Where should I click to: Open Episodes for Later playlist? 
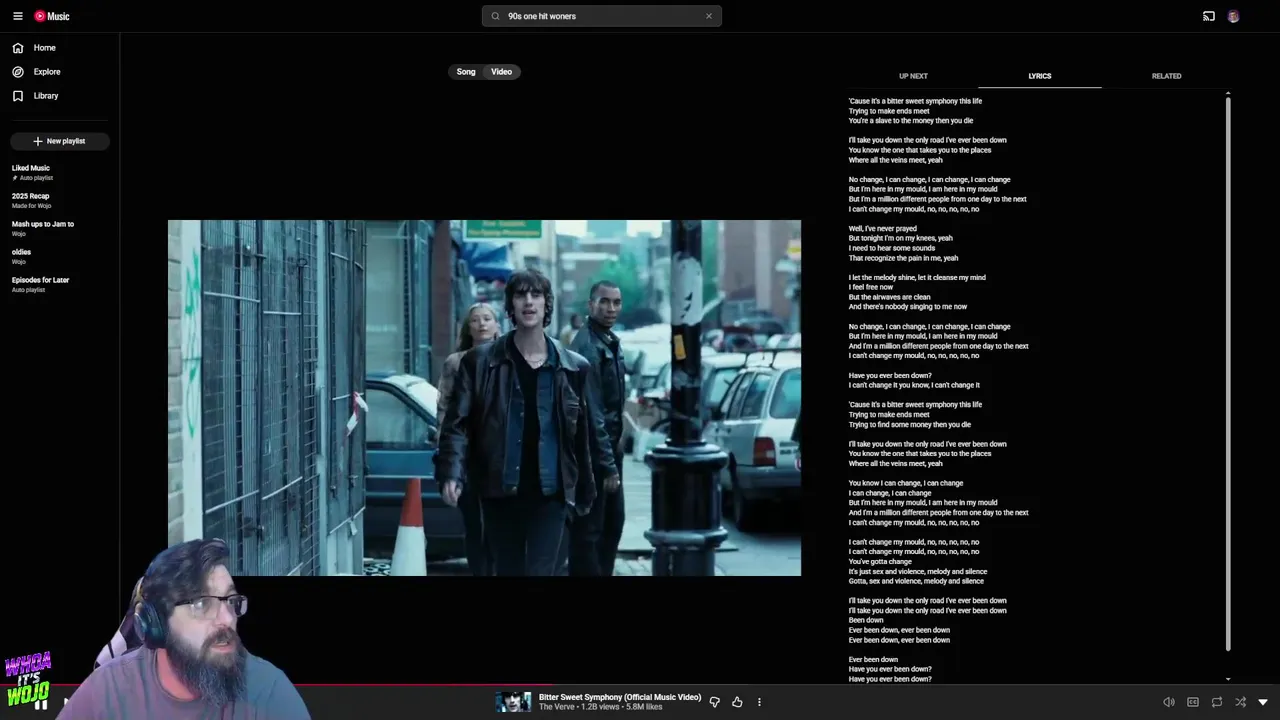tap(41, 280)
